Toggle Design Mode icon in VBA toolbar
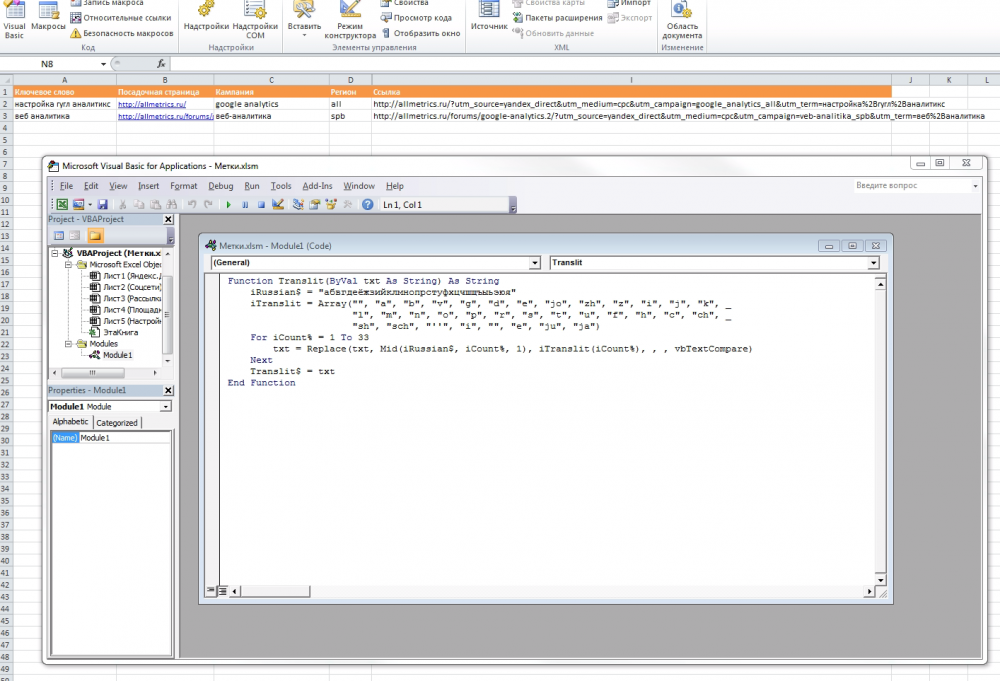Viewport: 1000px width, 681px height. (277, 205)
